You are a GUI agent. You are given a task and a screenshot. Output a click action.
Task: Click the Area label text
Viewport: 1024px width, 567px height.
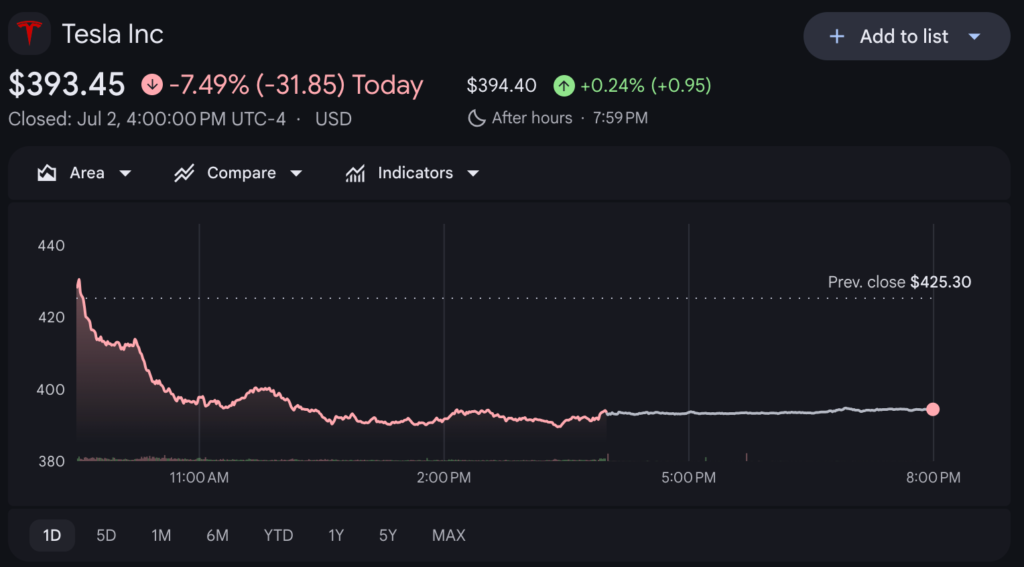click(x=87, y=173)
